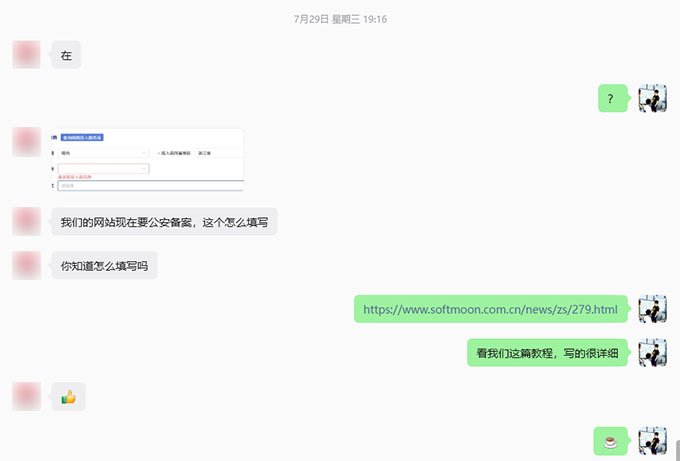Open the form screenshot image in chat
The height and width of the screenshot is (461, 680).
147,160
